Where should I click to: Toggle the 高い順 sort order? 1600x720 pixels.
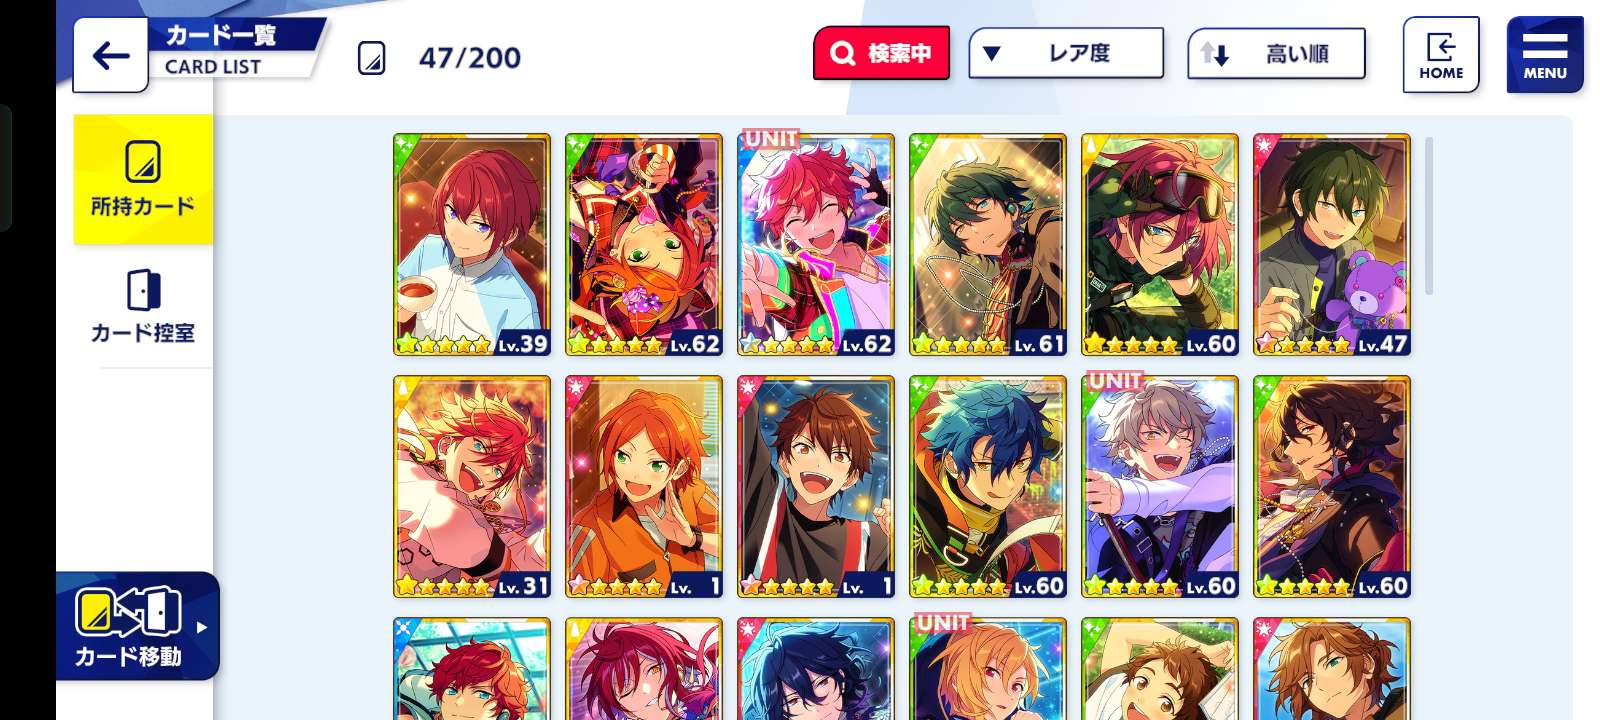[1276, 53]
